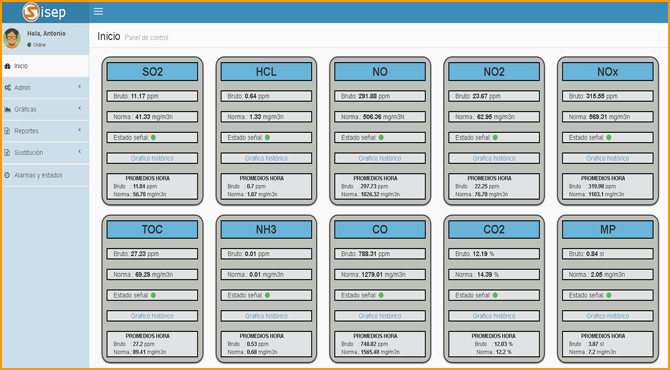Click the Alarmas y estados clock icon
The image size is (670, 370).
(x=7, y=175)
